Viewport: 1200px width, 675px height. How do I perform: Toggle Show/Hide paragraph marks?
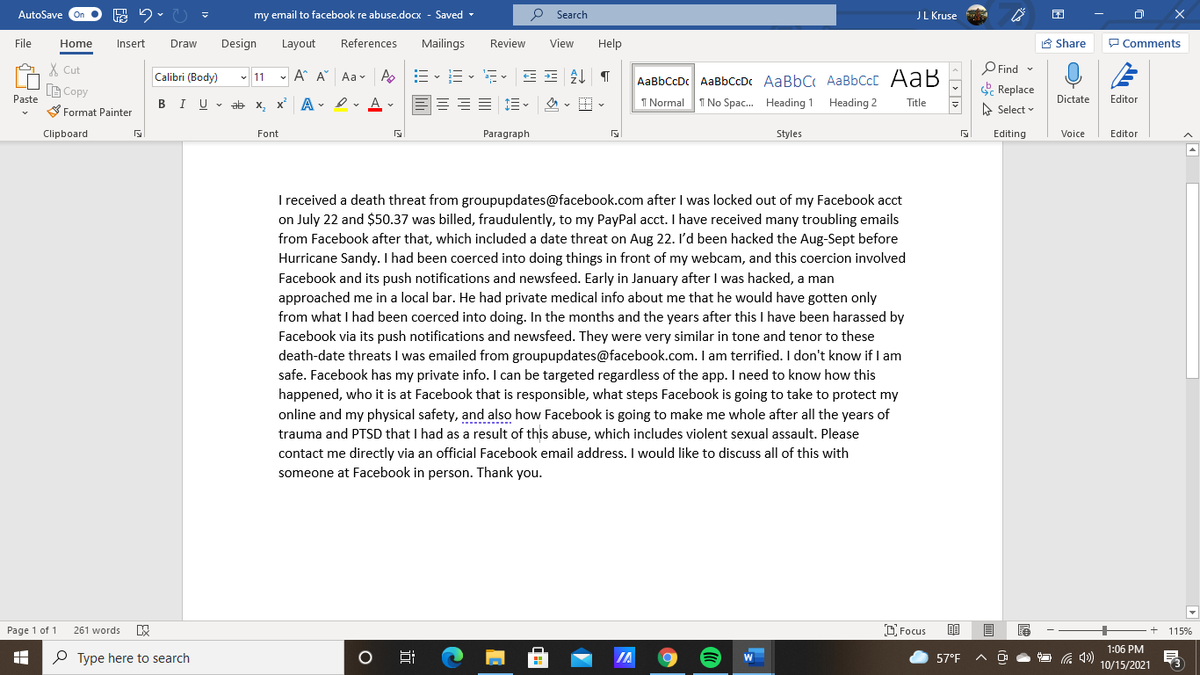(605, 77)
